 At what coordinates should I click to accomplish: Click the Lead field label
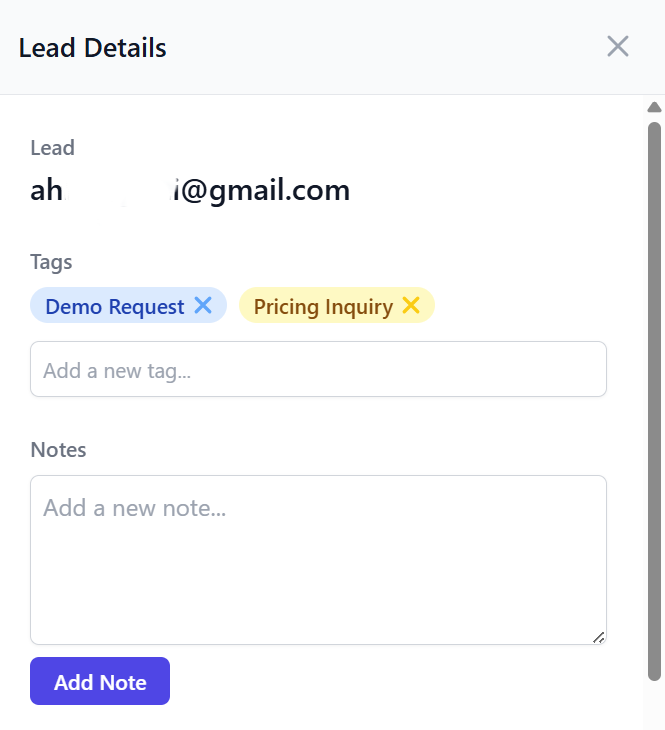coord(52,148)
